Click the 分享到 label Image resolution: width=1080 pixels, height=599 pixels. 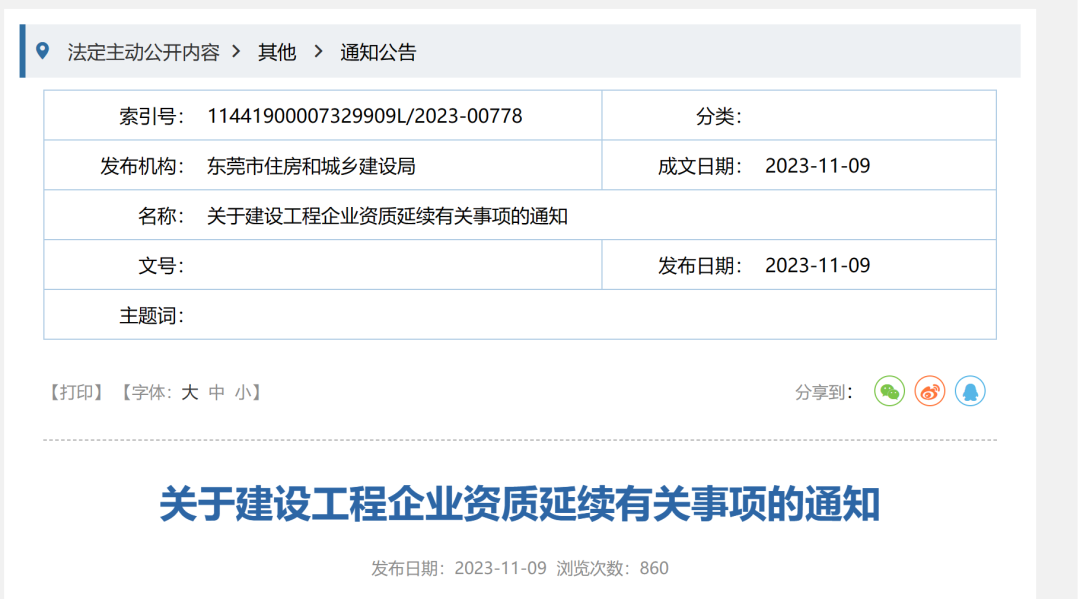pos(824,392)
